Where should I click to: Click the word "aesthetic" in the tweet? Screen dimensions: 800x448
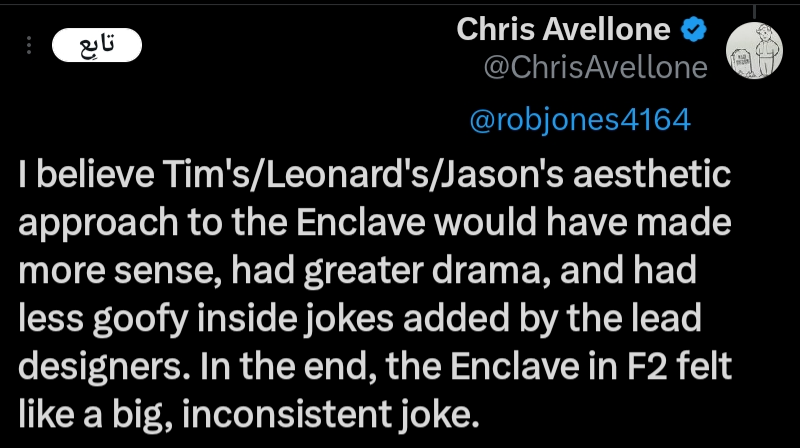coord(652,174)
